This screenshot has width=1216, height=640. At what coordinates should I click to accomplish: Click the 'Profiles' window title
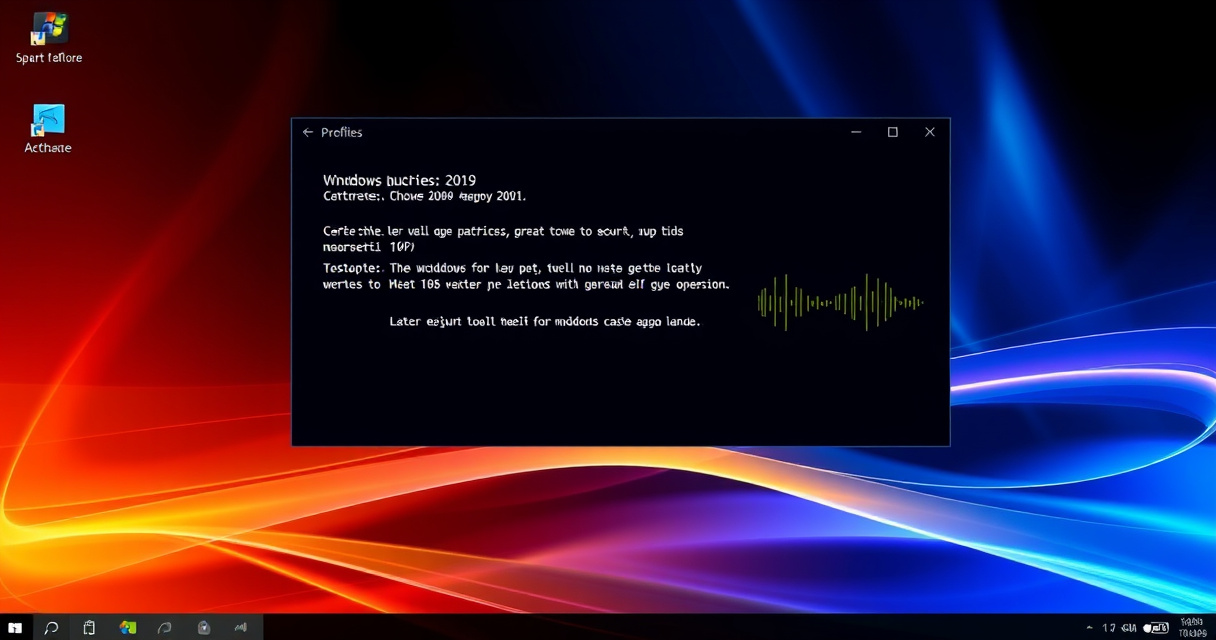pyautogui.click(x=342, y=132)
